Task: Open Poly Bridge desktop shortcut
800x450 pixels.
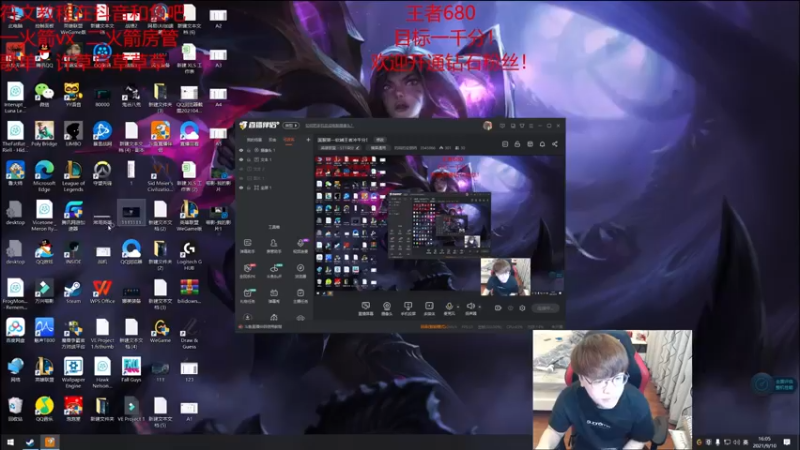Action: [44, 134]
